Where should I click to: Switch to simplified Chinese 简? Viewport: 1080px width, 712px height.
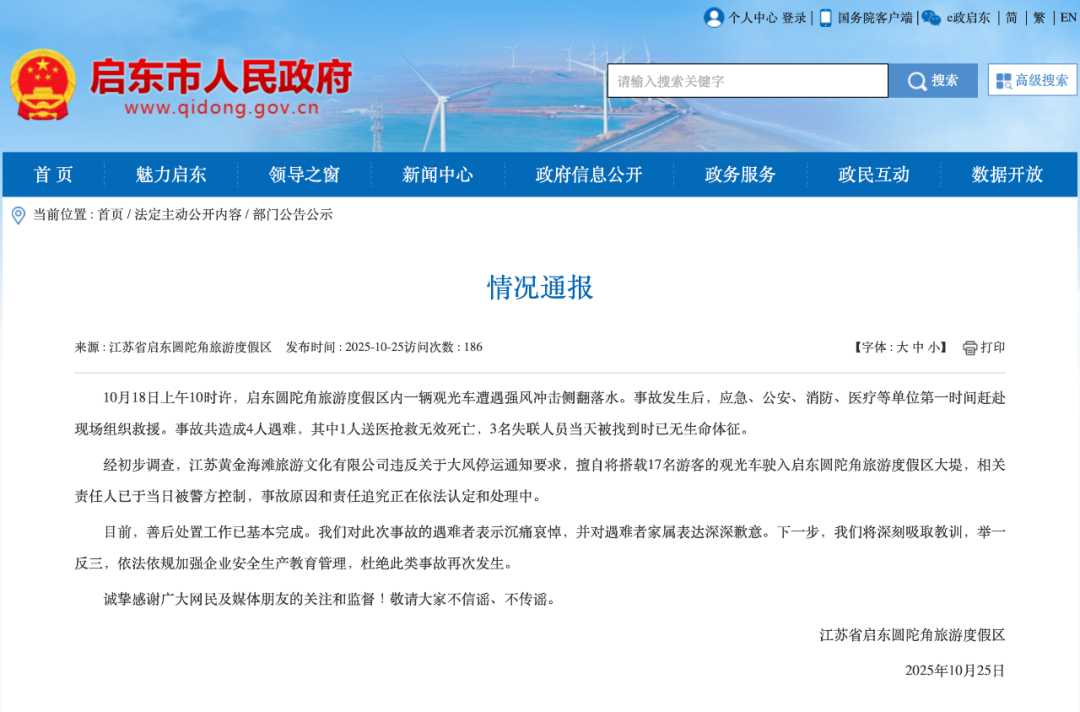pyautogui.click(x=1011, y=18)
